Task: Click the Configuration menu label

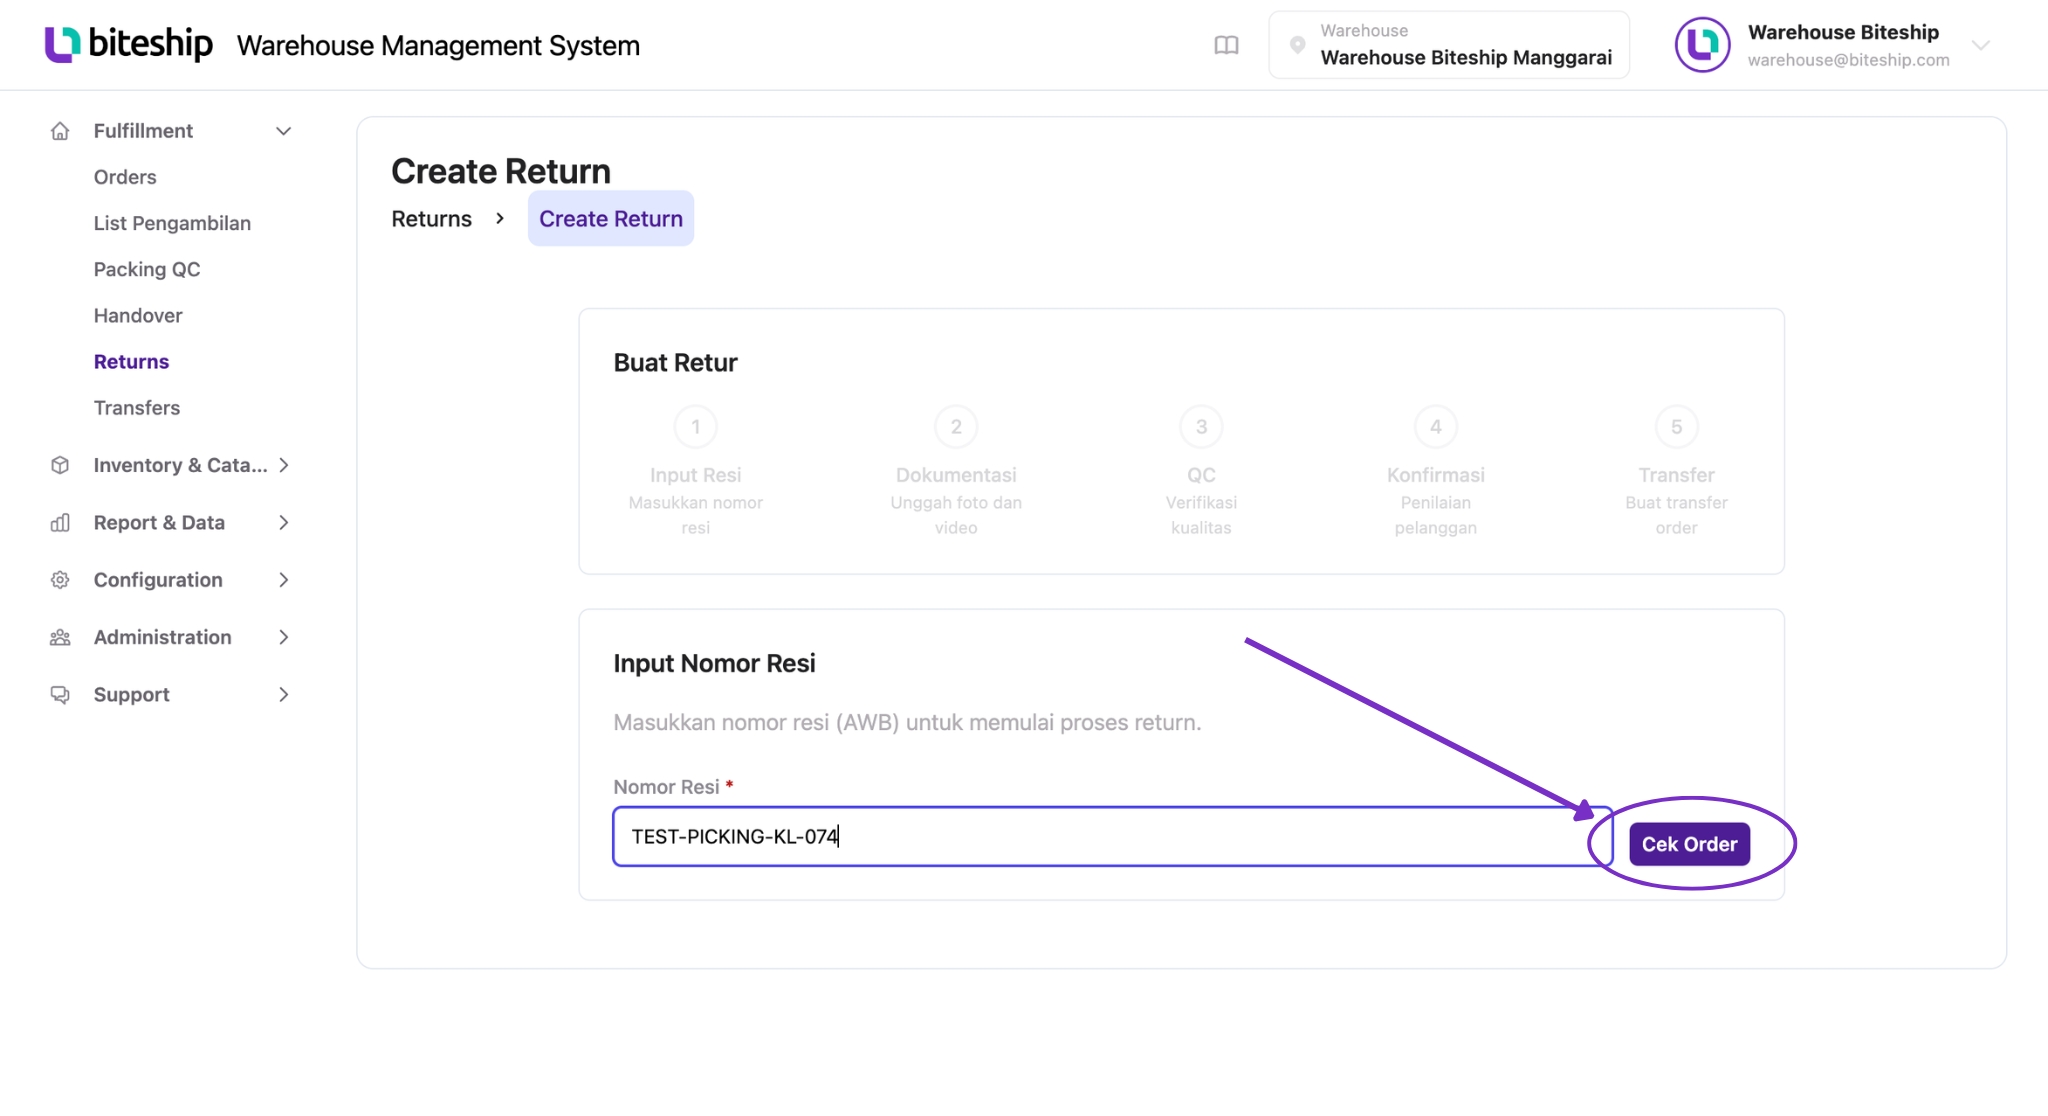Action: [x=158, y=580]
